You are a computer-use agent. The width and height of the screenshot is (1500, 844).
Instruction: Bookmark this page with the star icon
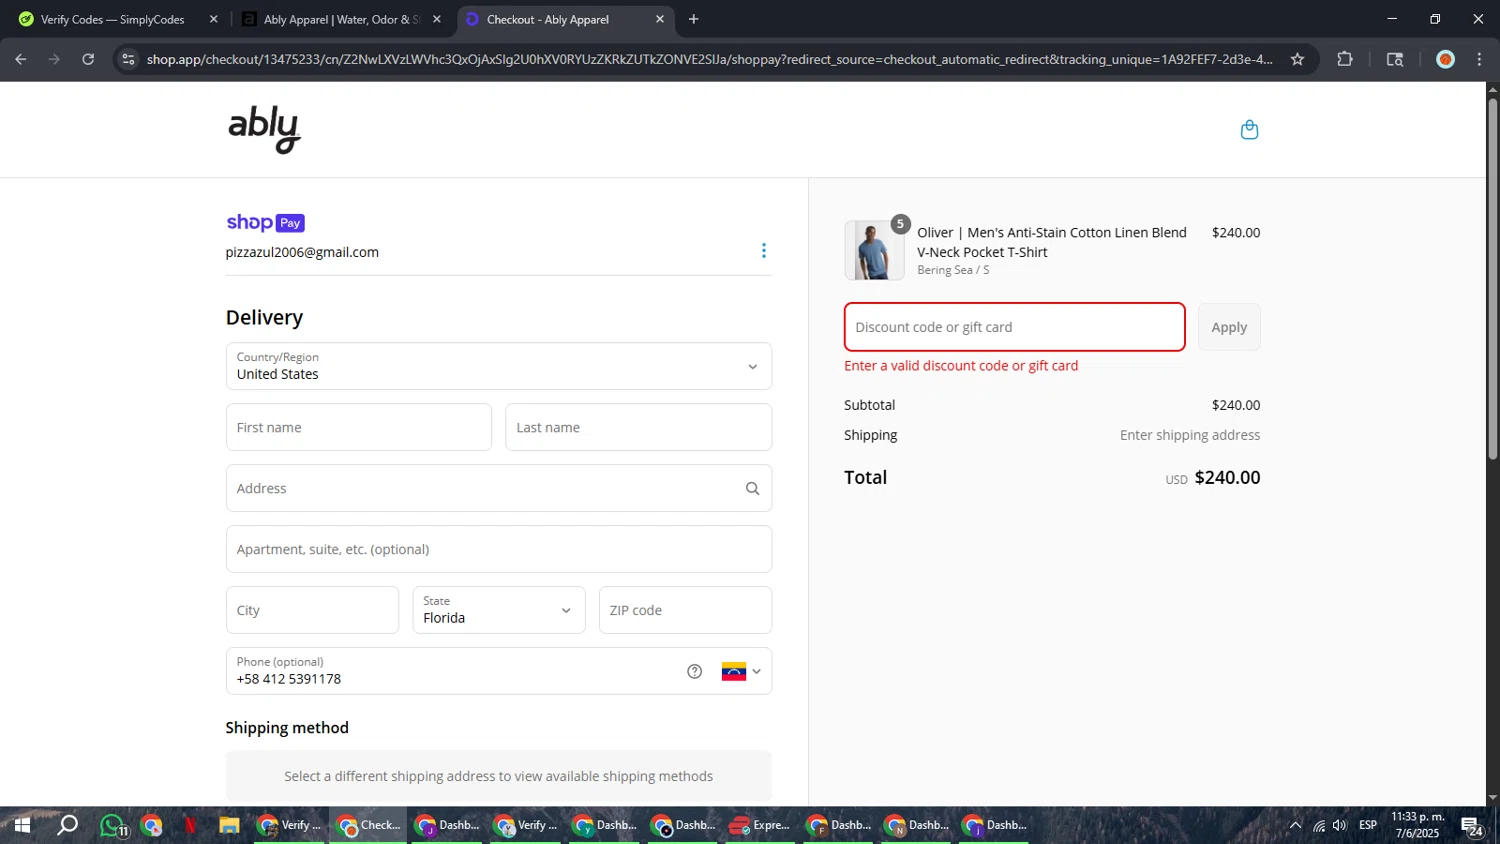click(1297, 60)
